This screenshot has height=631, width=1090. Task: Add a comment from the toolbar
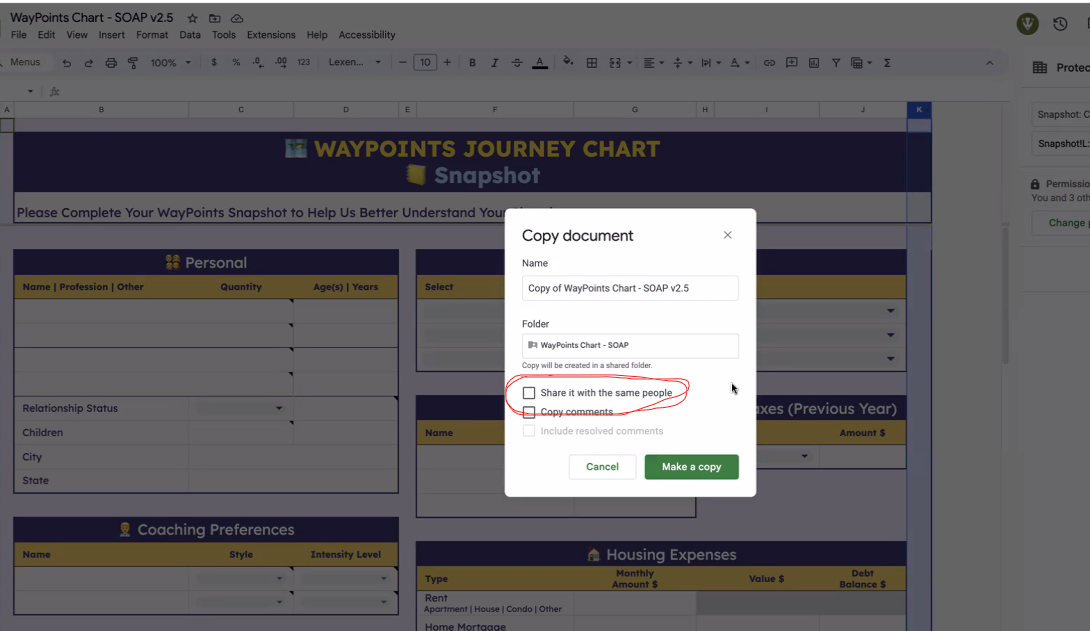point(791,63)
